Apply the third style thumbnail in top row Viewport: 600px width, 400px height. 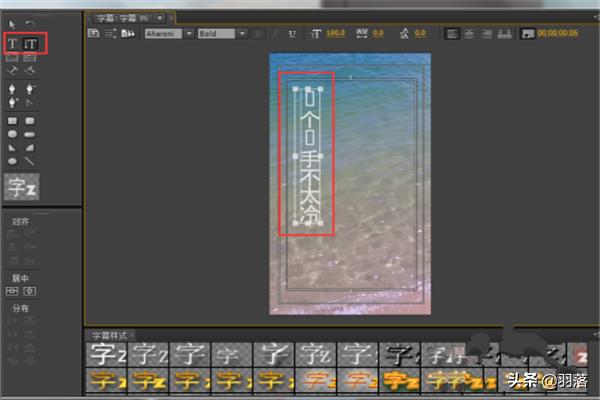coord(190,354)
